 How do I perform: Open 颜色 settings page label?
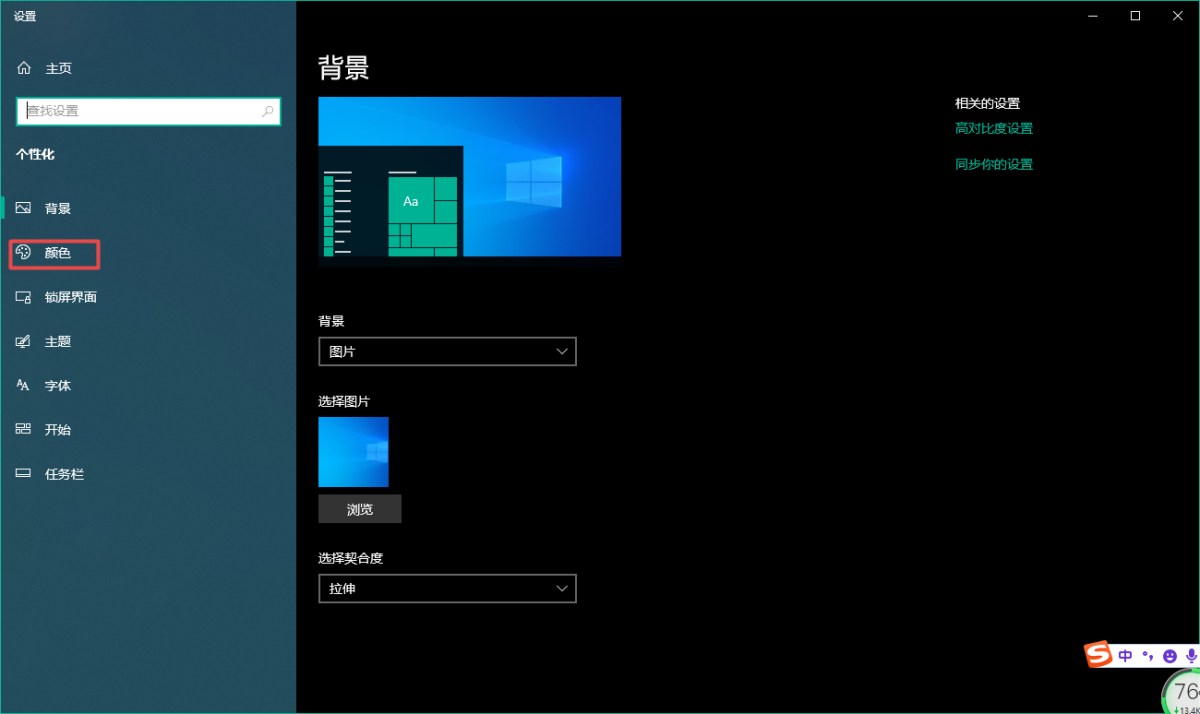(58, 253)
